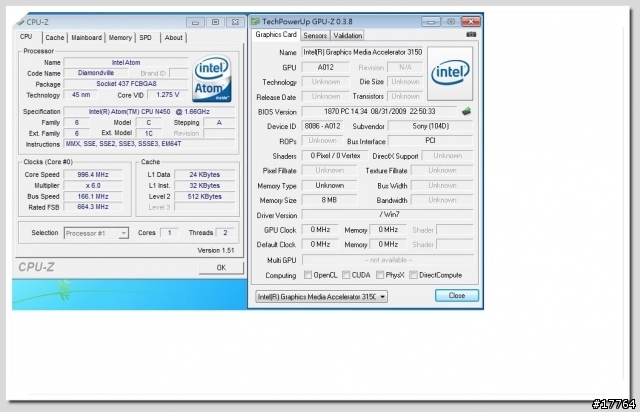Click the GPU-Z Name field with Graphics Media Accelerator 3150
The image size is (640, 412).
(362, 52)
